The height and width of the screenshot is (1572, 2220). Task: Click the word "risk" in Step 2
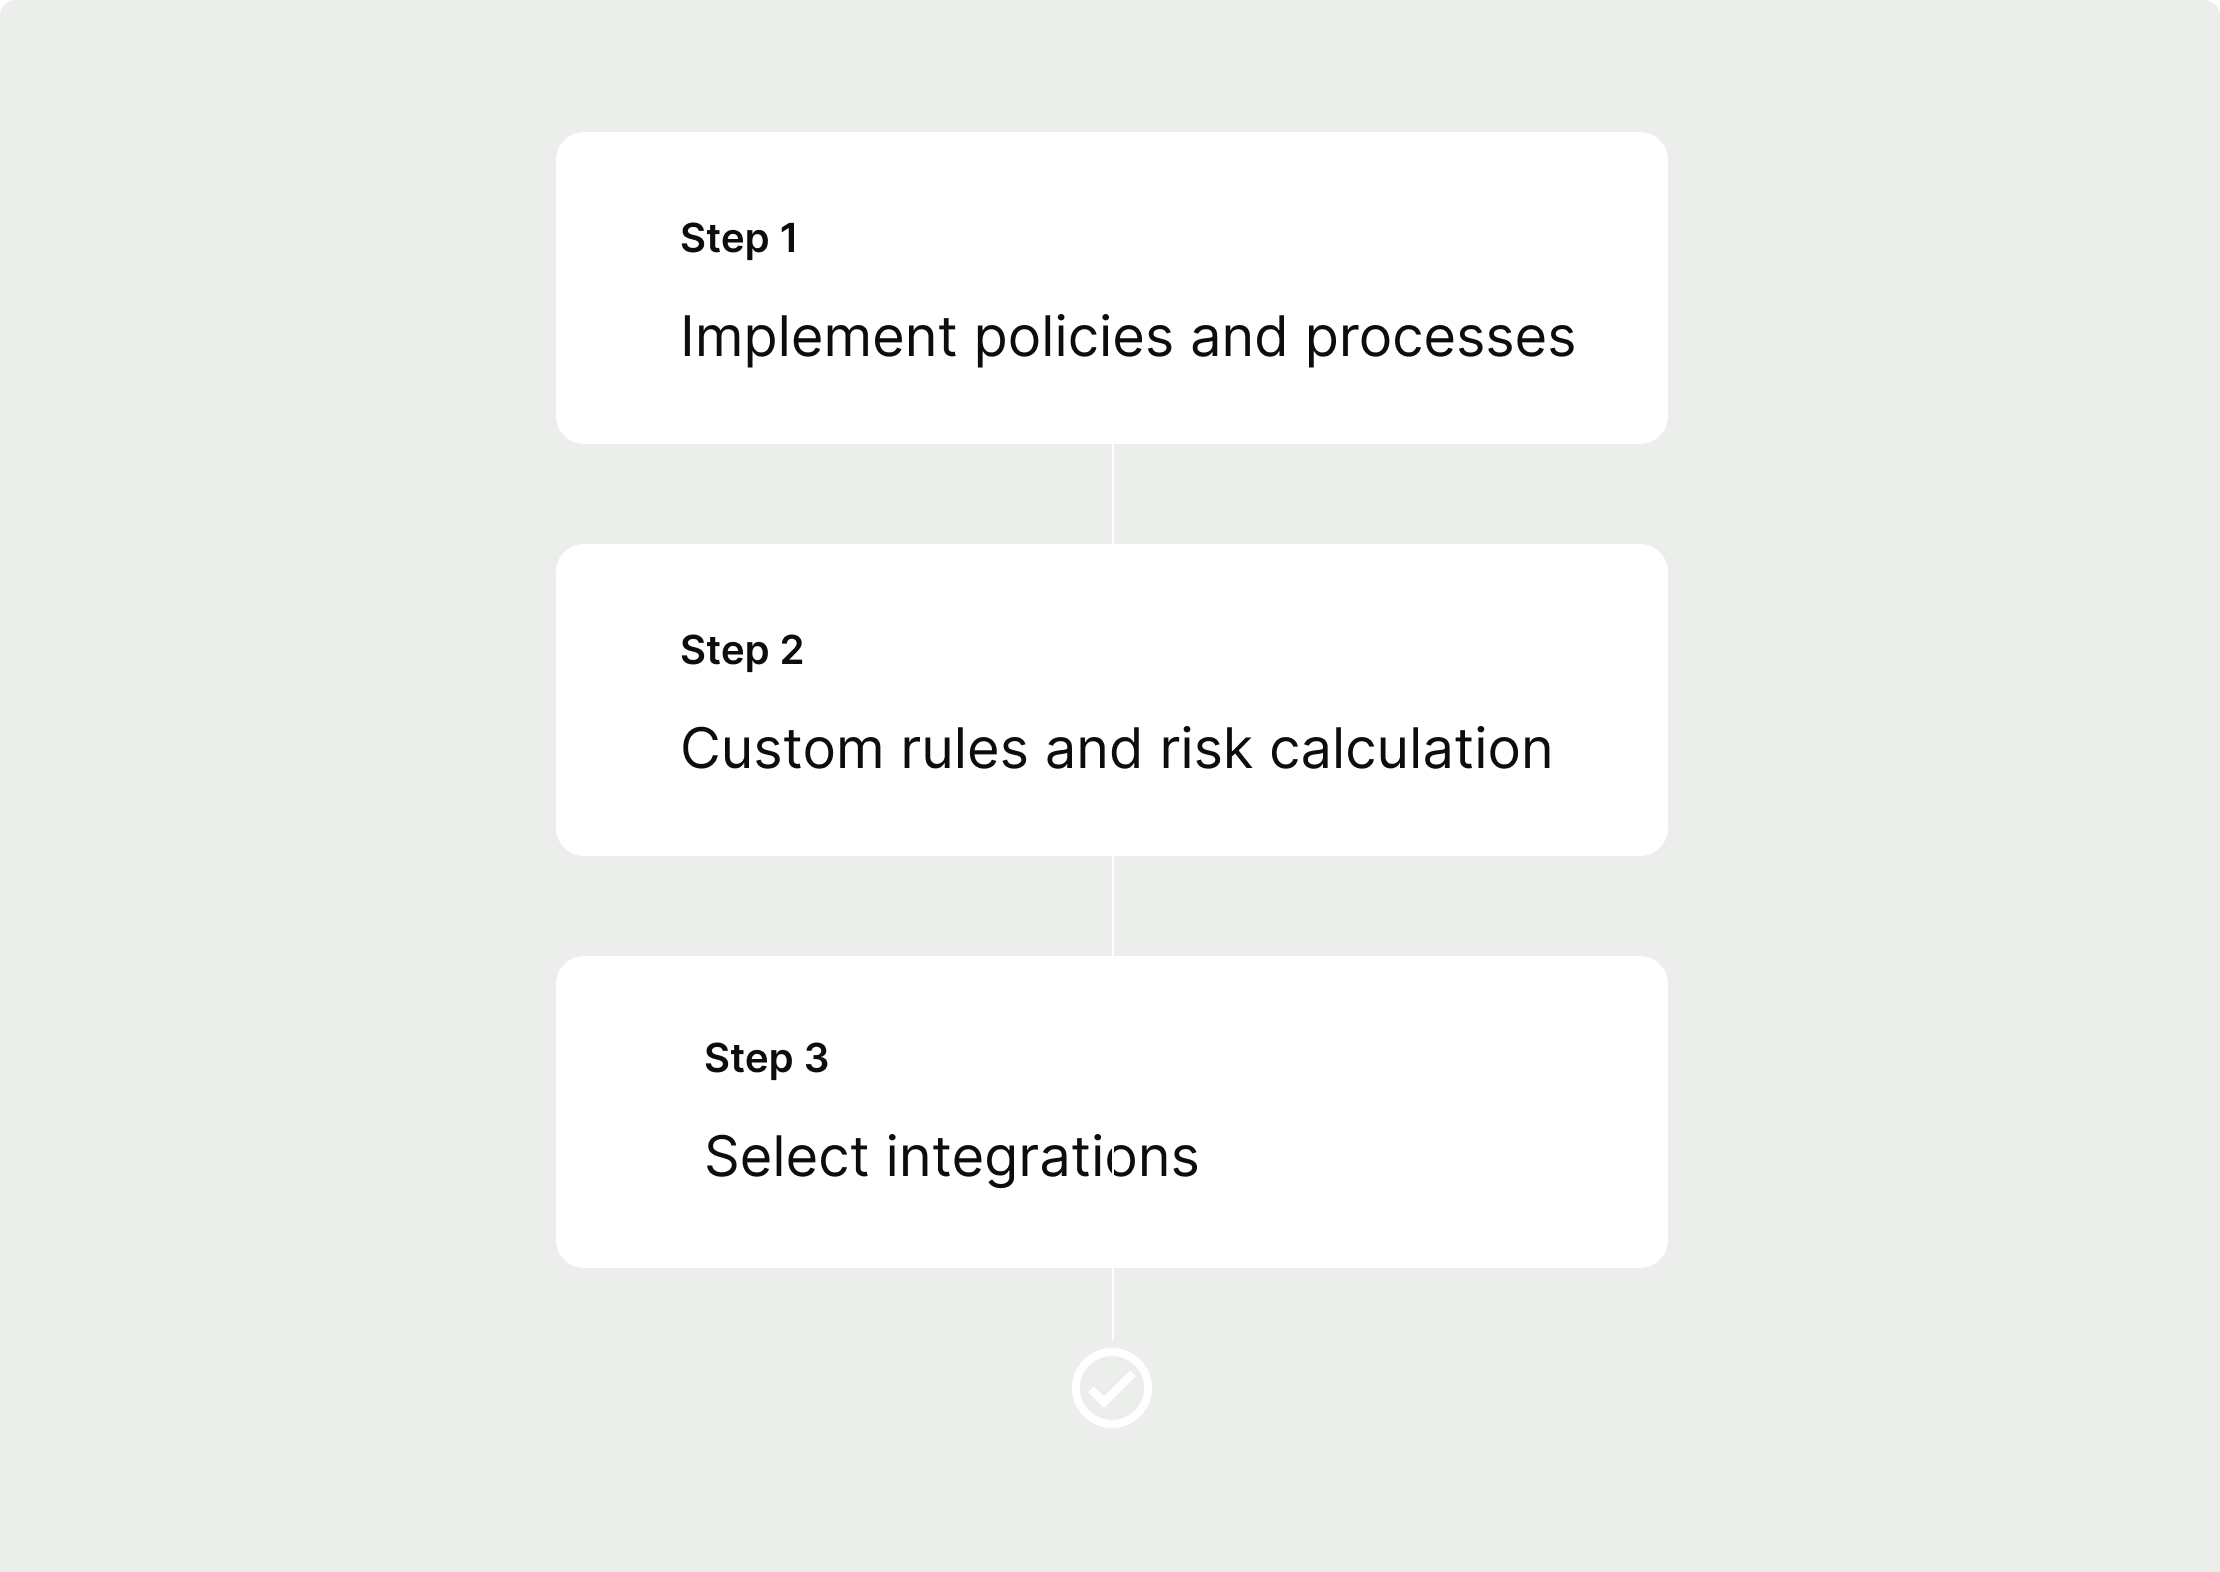tap(1205, 748)
